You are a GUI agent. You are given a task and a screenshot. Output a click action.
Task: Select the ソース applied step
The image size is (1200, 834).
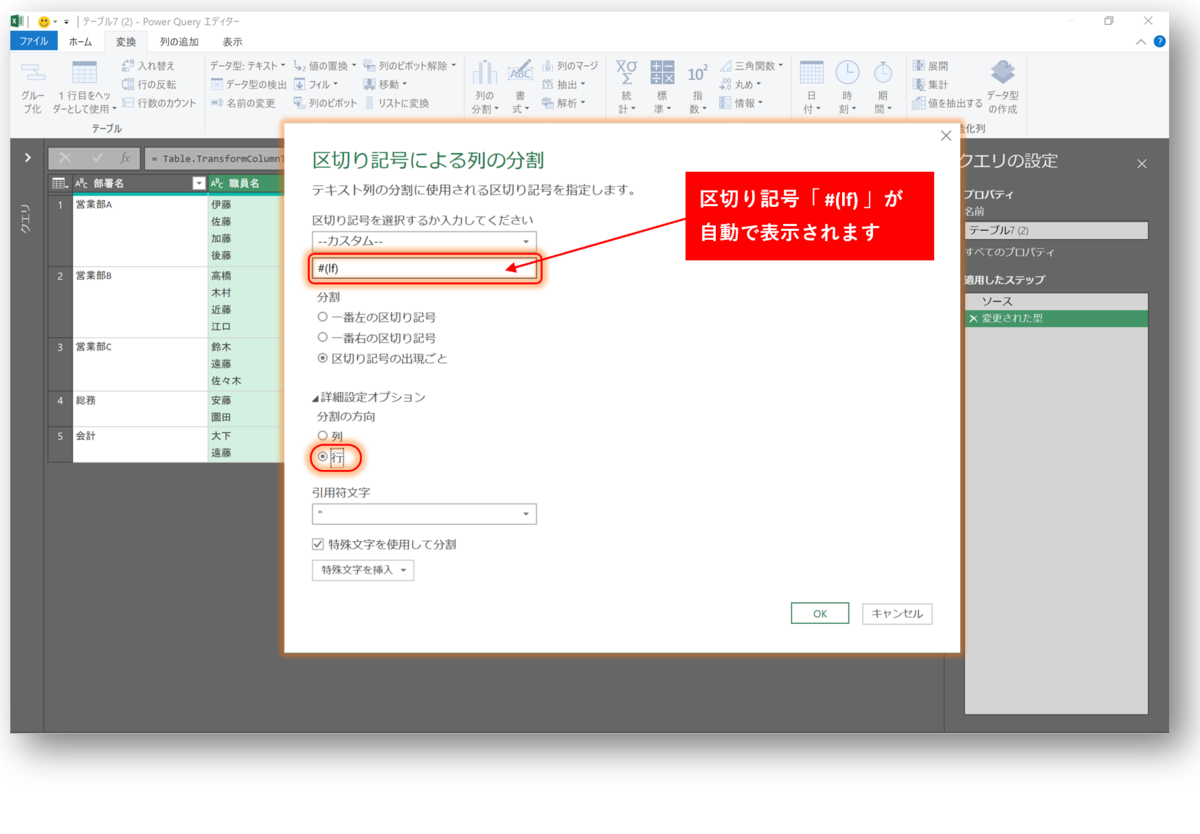coord(1056,301)
